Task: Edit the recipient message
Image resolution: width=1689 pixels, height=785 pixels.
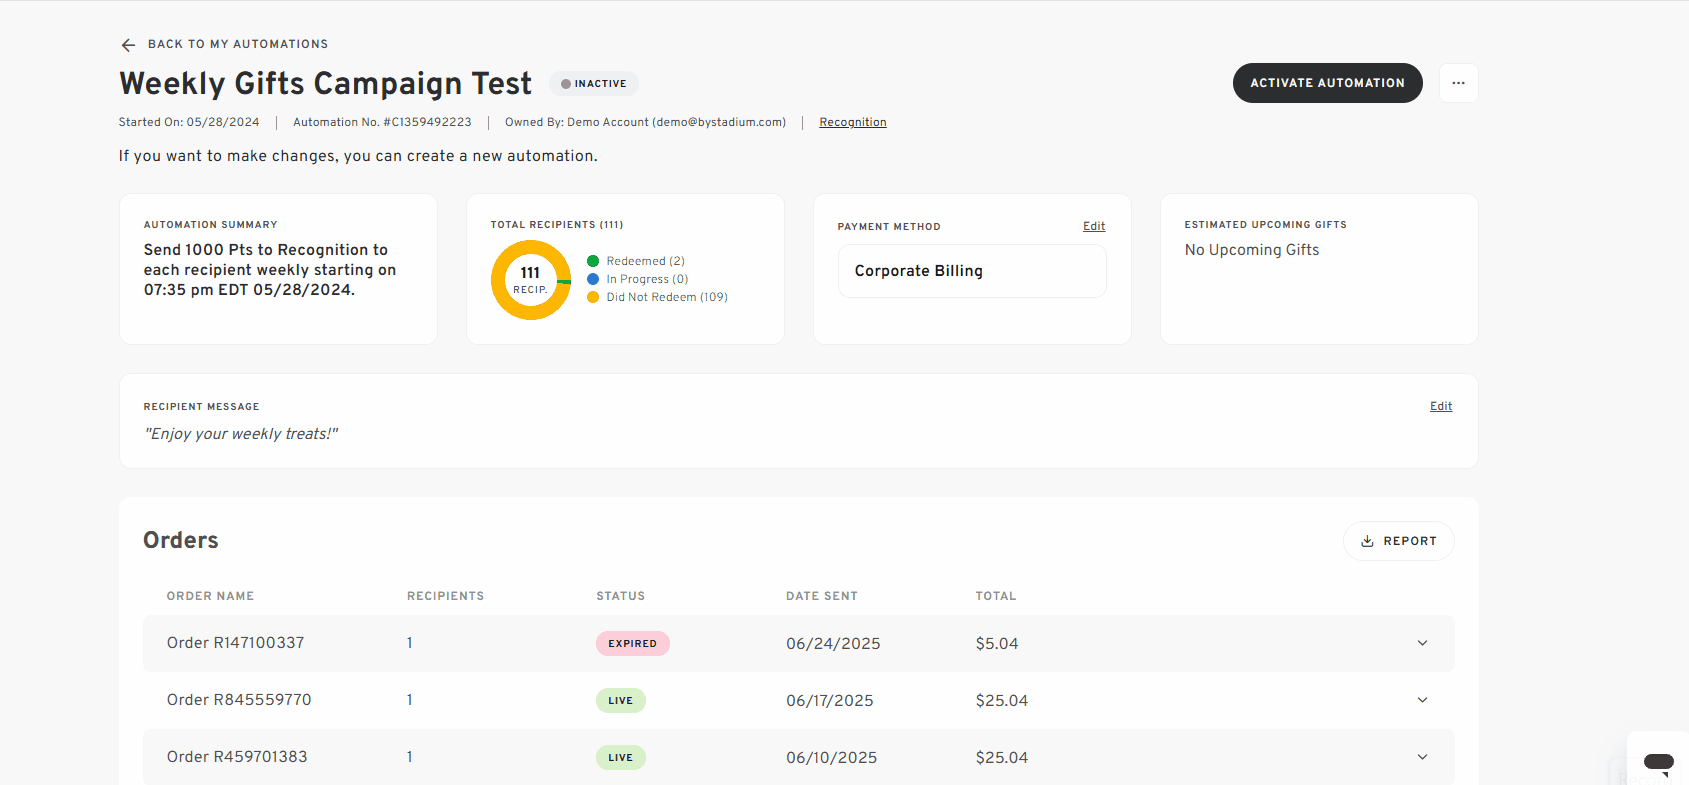Action: coord(1441,406)
